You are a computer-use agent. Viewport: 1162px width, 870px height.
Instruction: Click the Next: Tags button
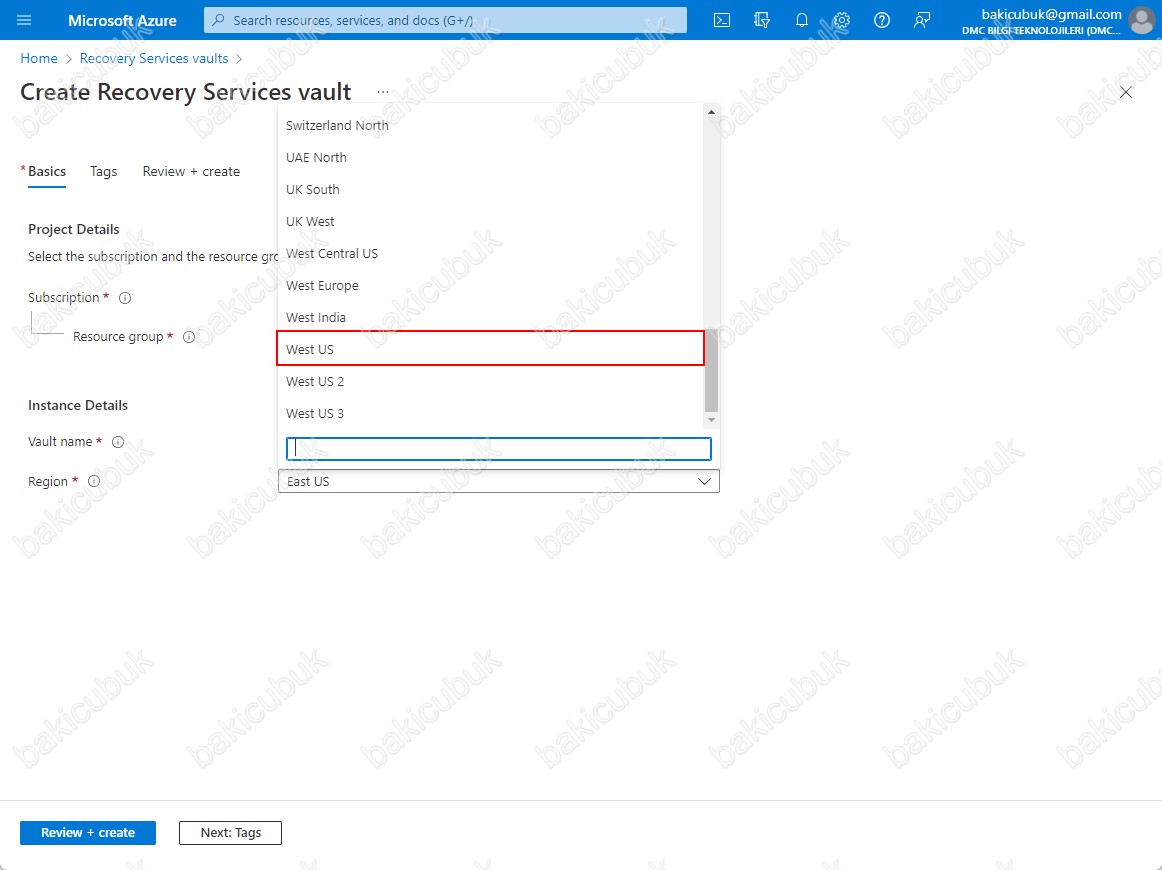[230, 833]
